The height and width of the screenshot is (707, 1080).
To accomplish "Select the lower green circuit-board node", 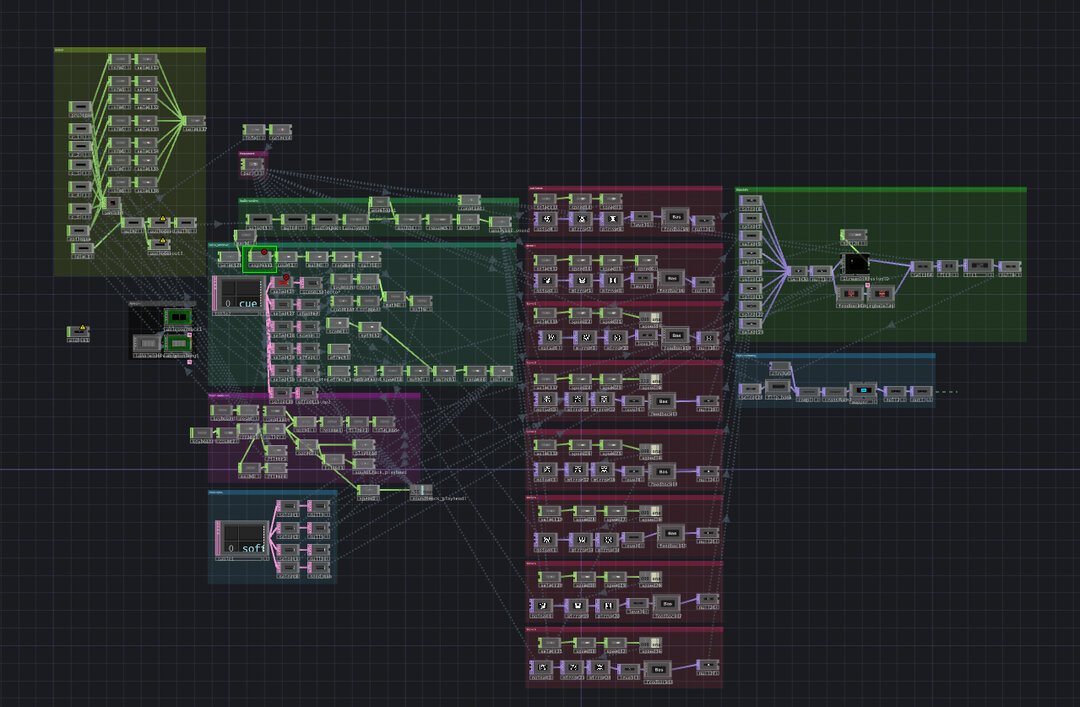I will (180, 343).
